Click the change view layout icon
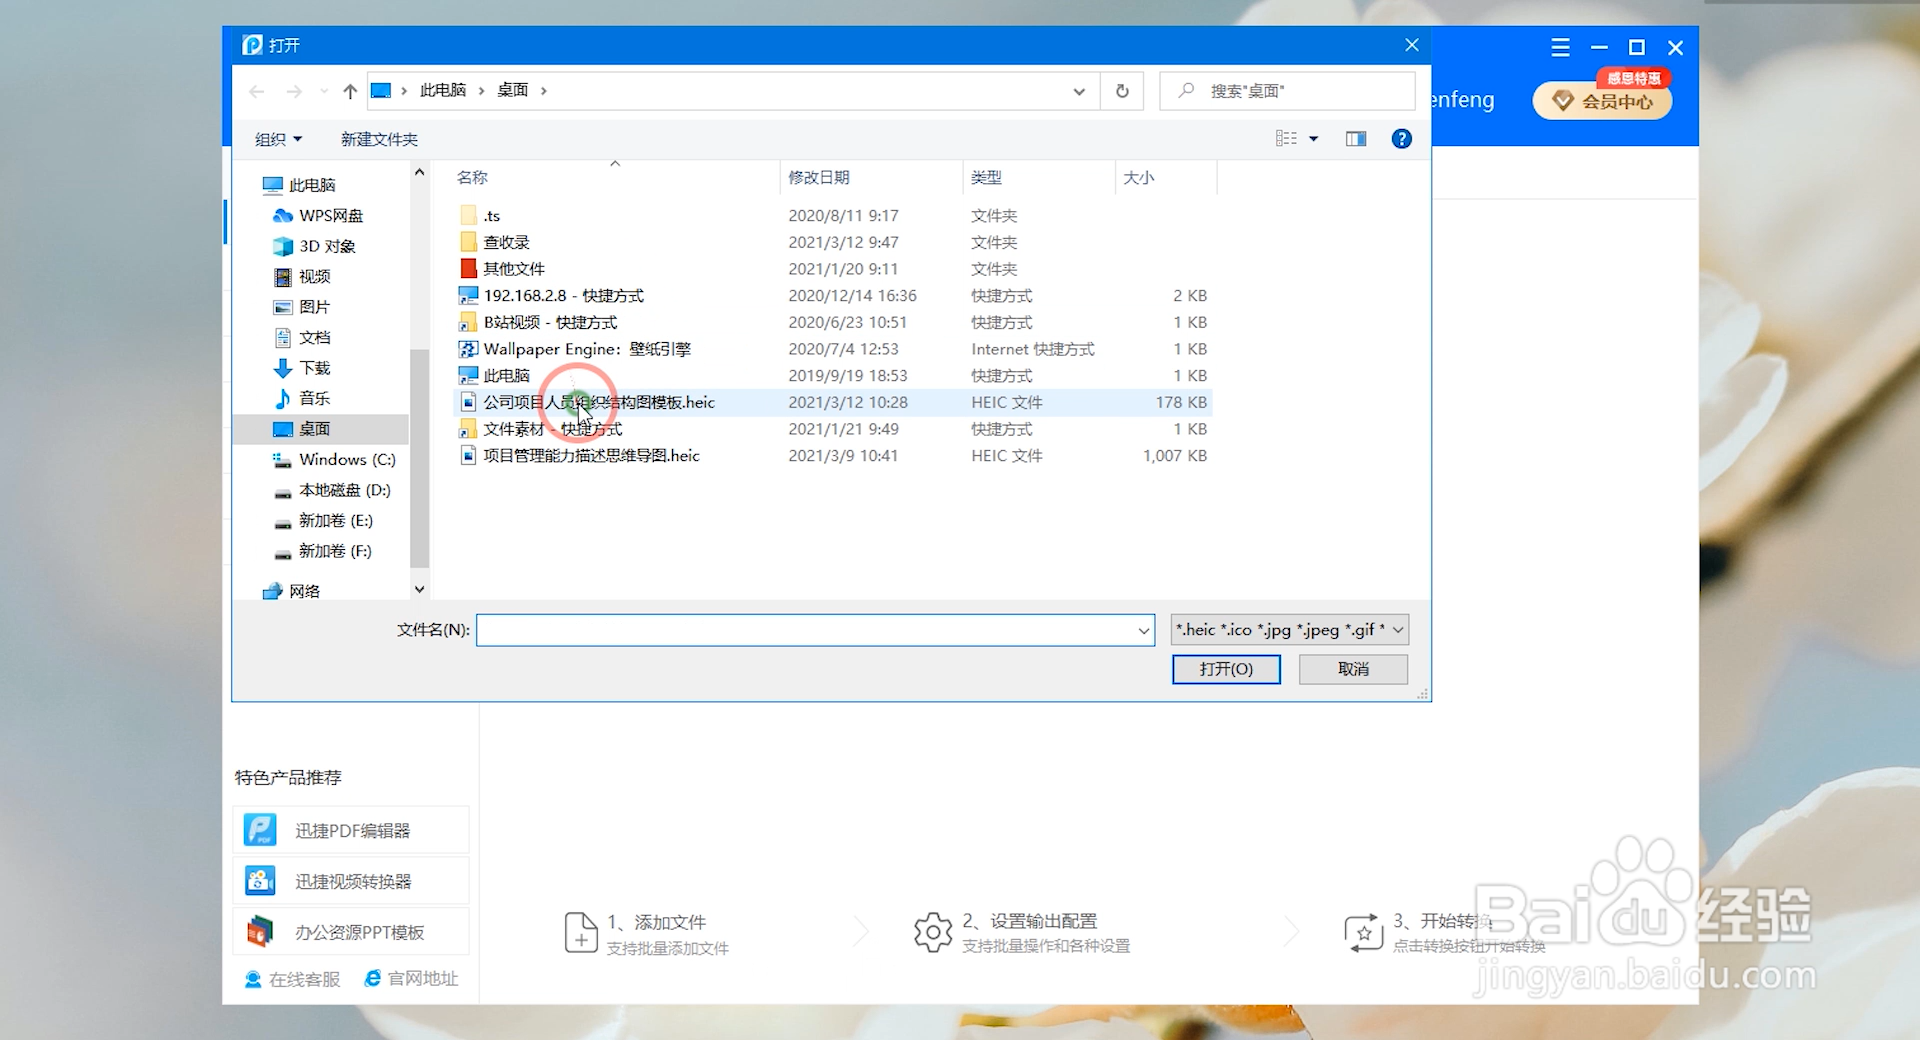This screenshot has height=1040, width=1920. pos(1286,139)
